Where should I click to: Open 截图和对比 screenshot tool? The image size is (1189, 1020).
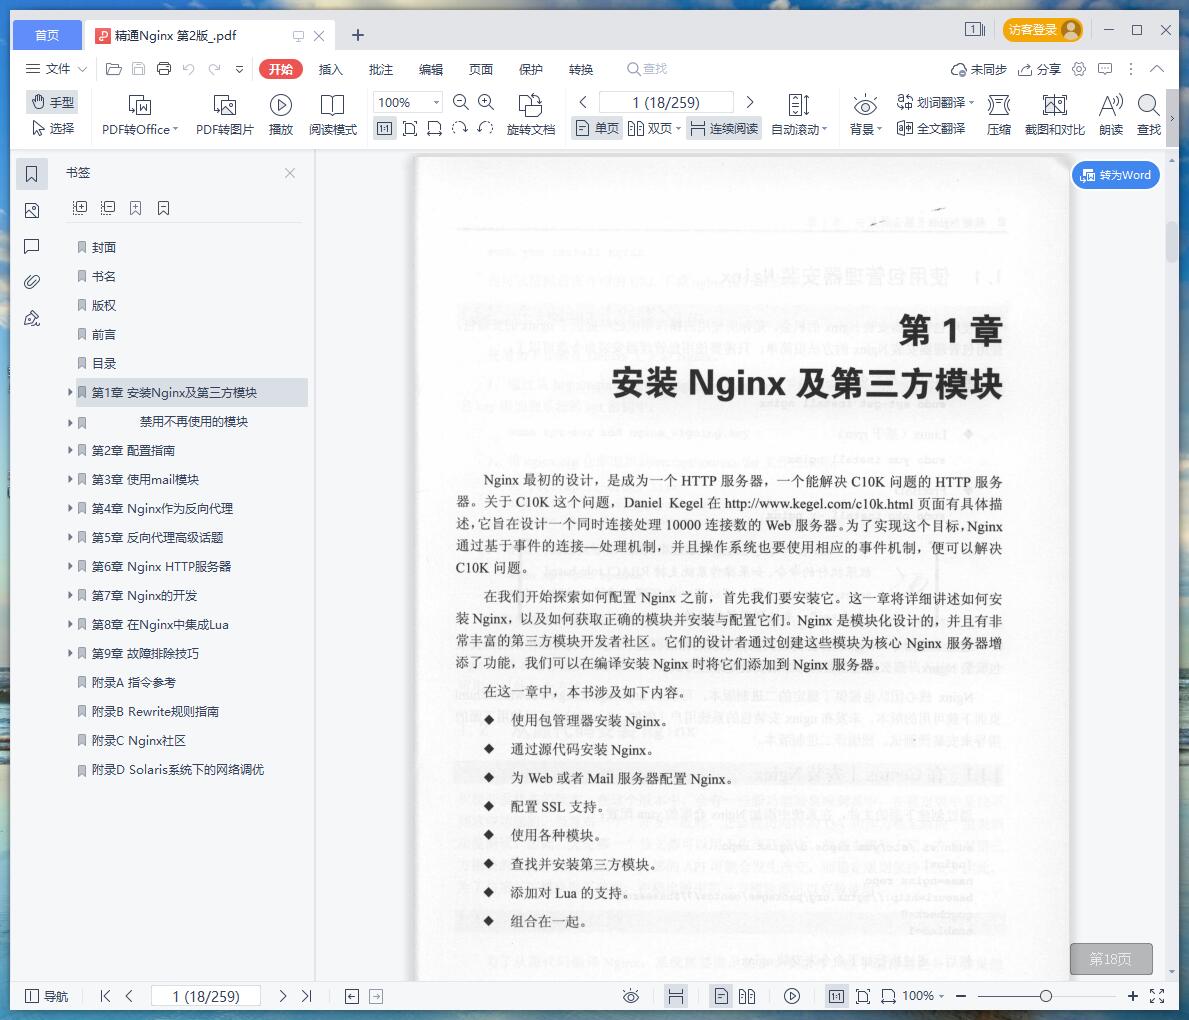coord(1055,115)
